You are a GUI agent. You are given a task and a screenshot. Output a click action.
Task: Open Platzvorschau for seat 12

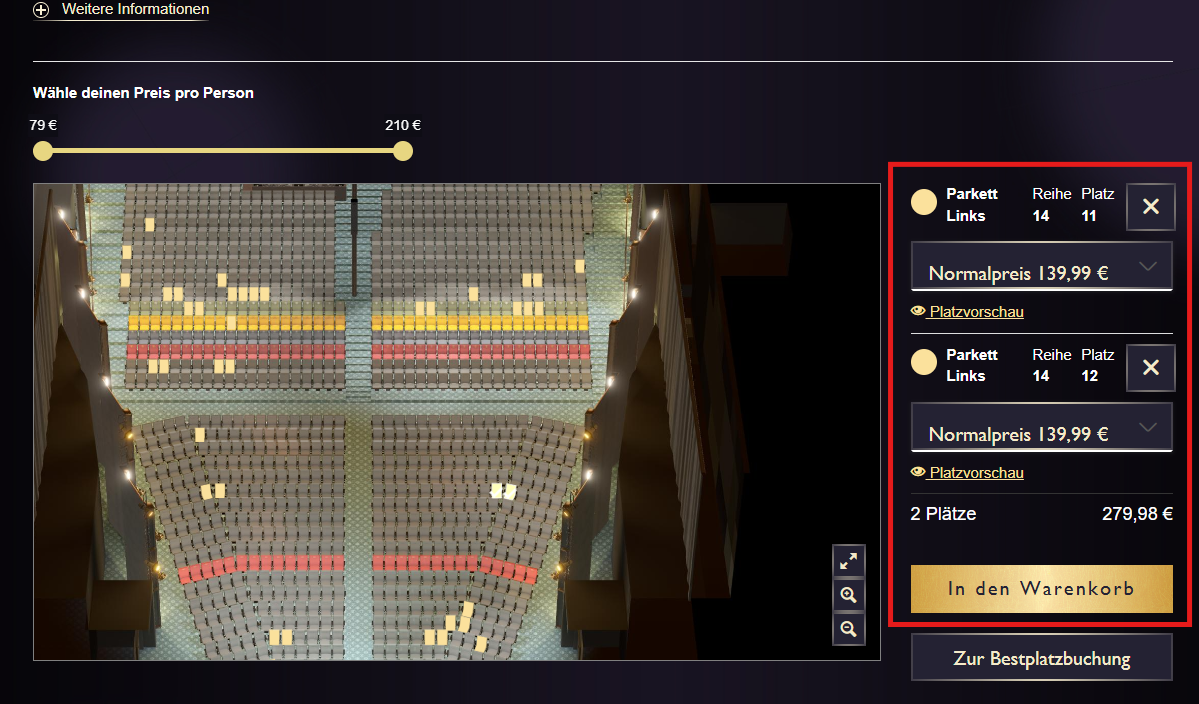click(975, 472)
